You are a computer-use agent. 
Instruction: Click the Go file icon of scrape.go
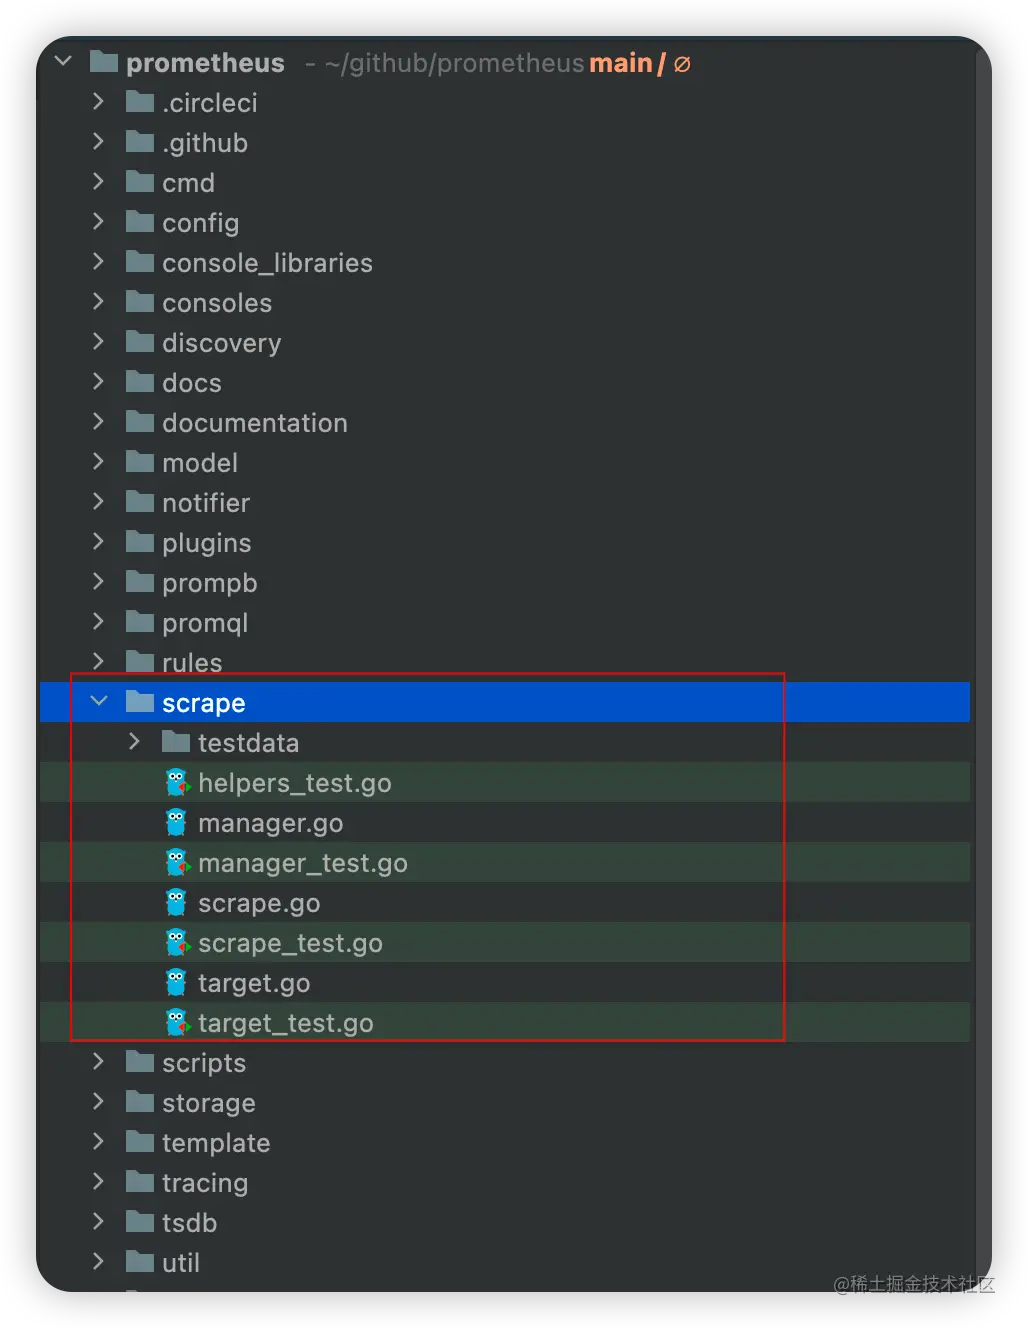coord(176,903)
